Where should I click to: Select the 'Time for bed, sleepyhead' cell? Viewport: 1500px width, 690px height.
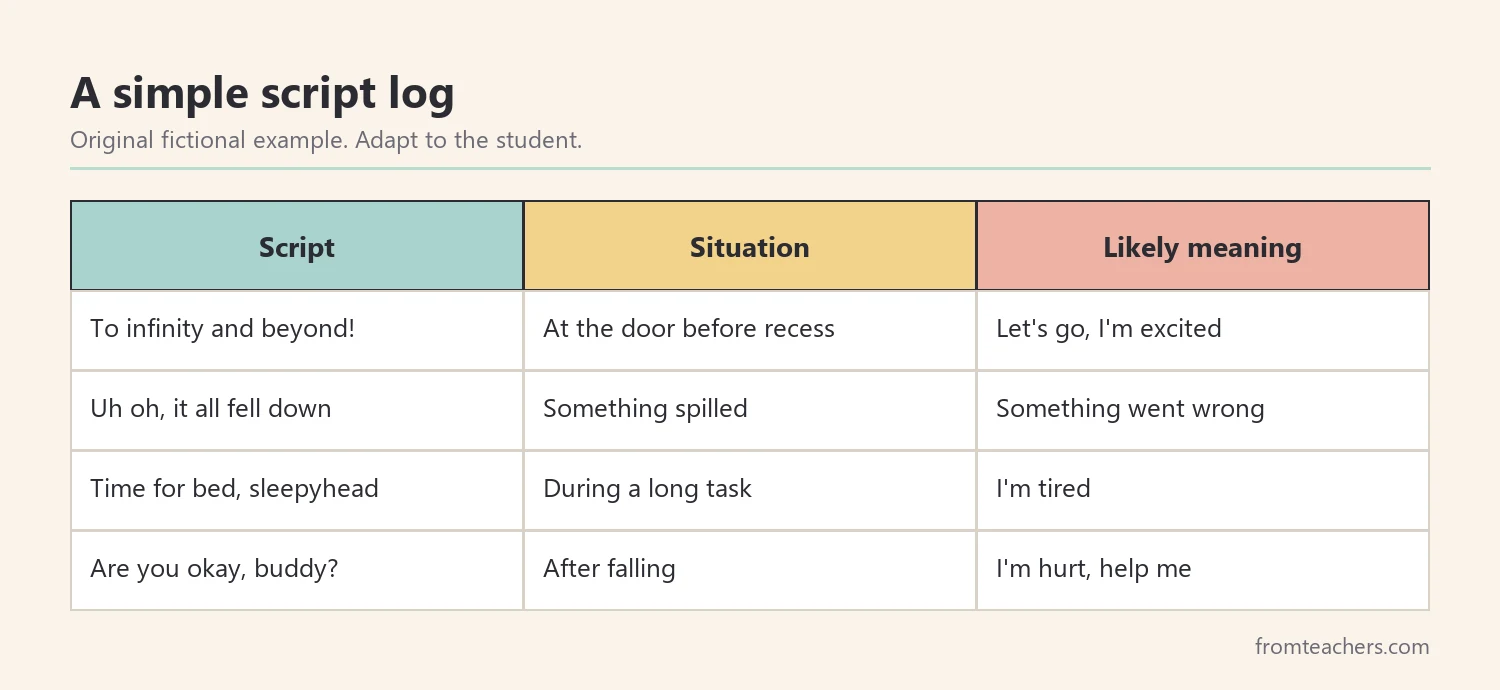(297, 490)
